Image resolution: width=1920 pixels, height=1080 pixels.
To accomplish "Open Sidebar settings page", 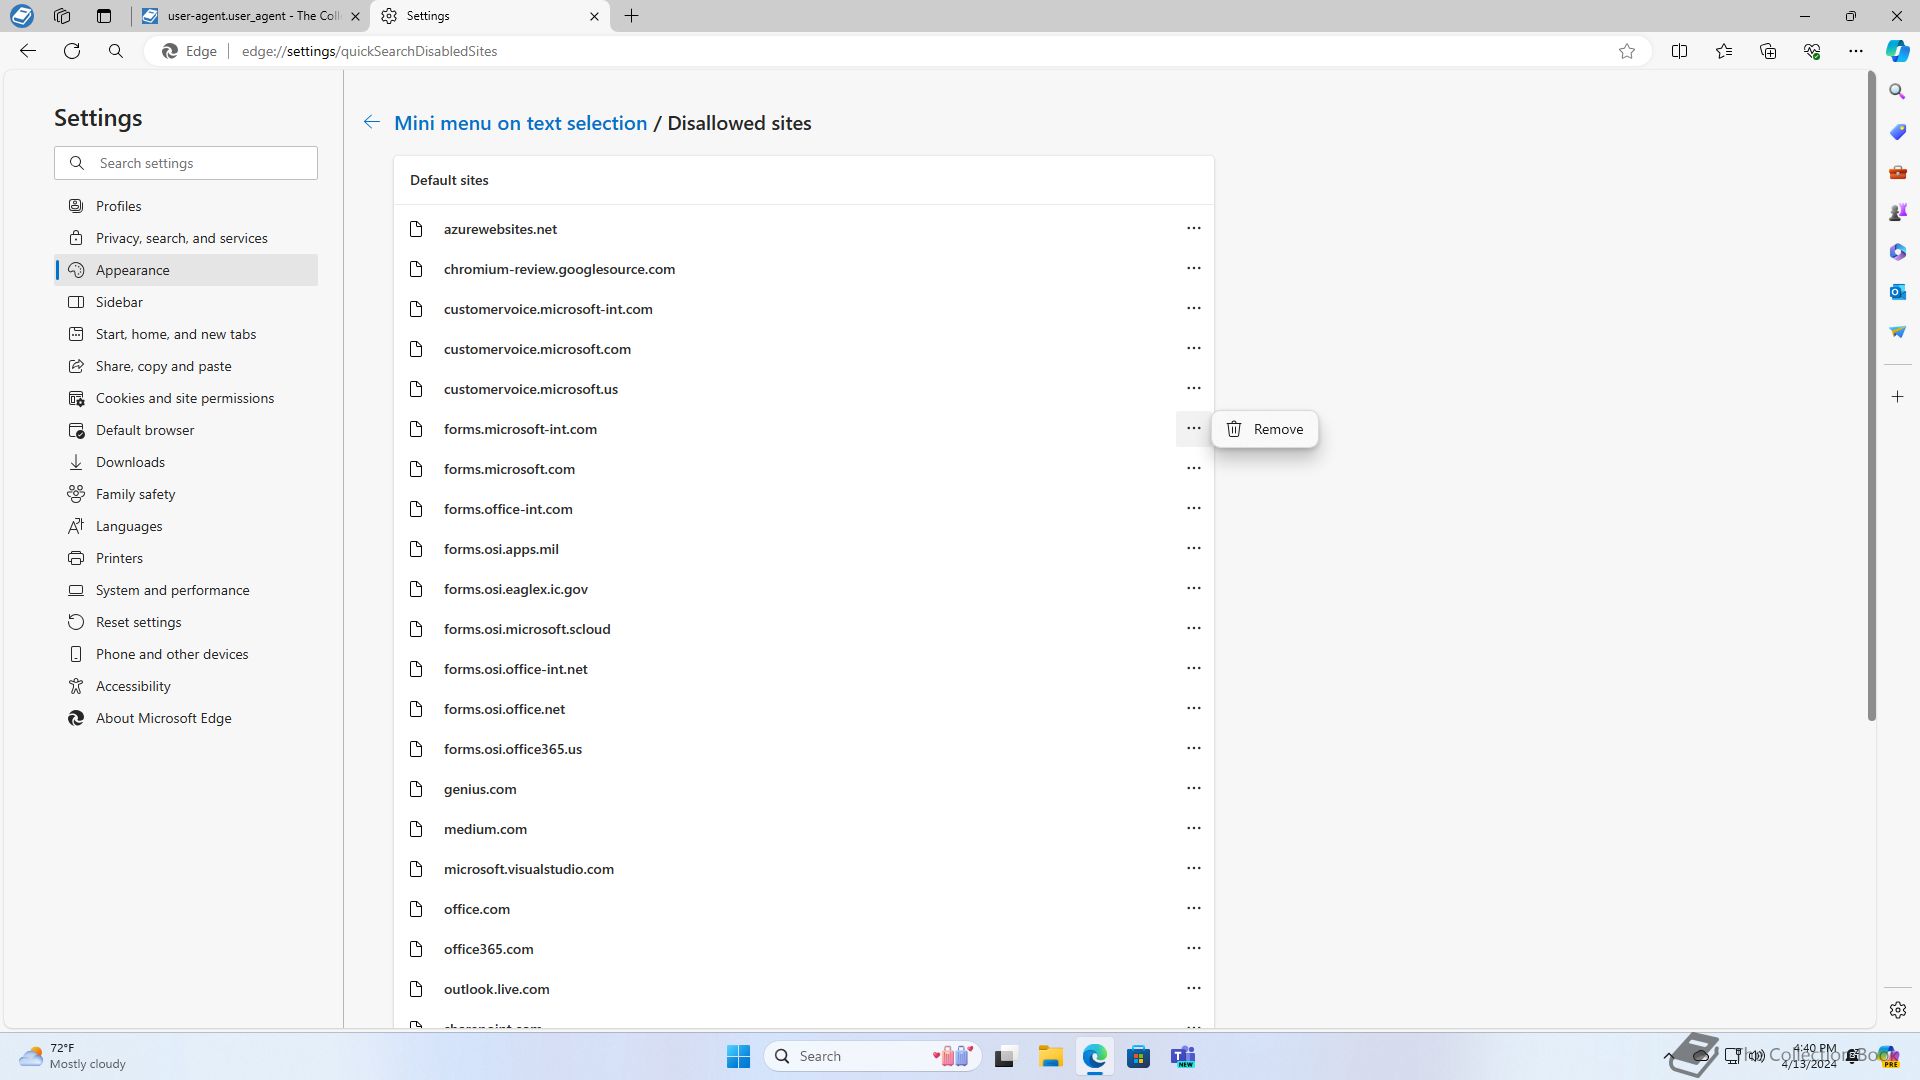I will 186,302.
